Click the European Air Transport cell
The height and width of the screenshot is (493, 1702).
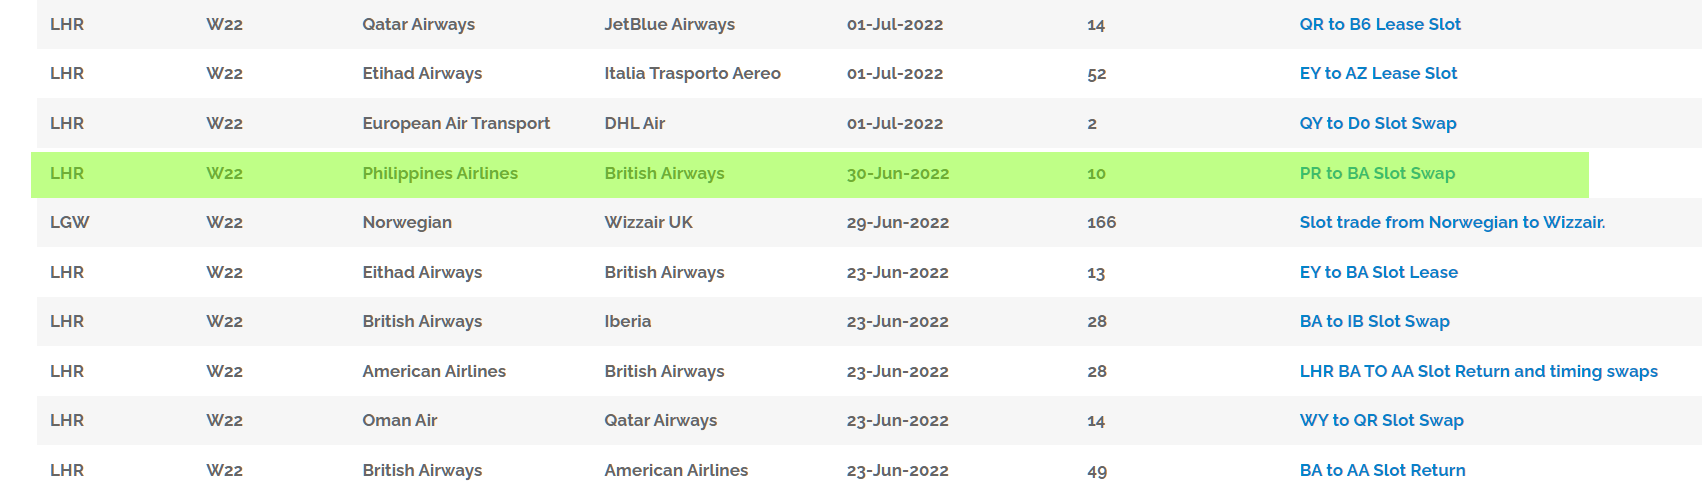pyautogui.click(x=455, y=123)
